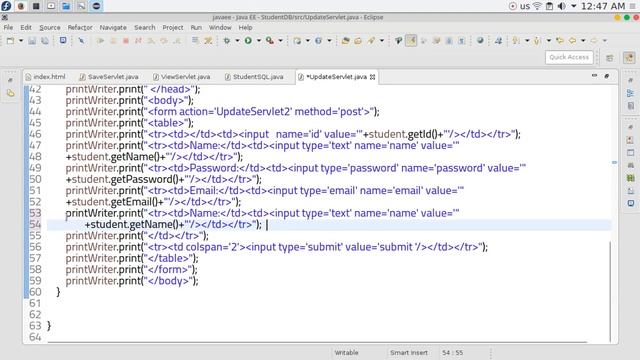Viewport: 640px width, 360px height.
Task: Click the Back navigation arrow icon
Action: (573, 40)
